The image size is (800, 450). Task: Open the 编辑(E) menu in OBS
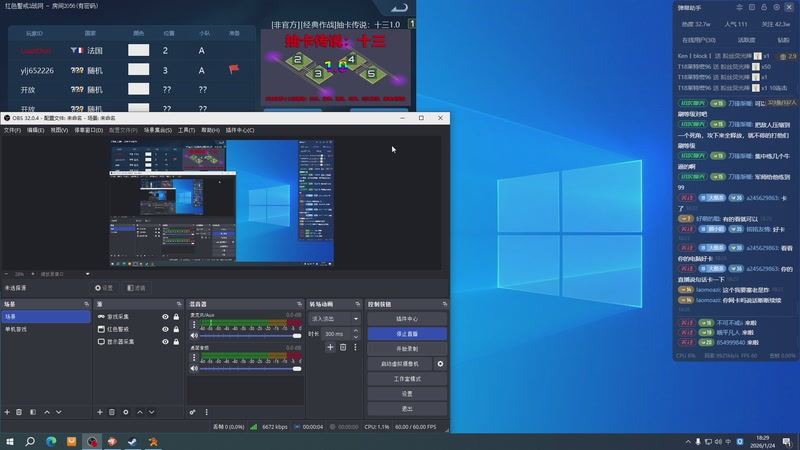pyautogui.click(x=35, y=130)
